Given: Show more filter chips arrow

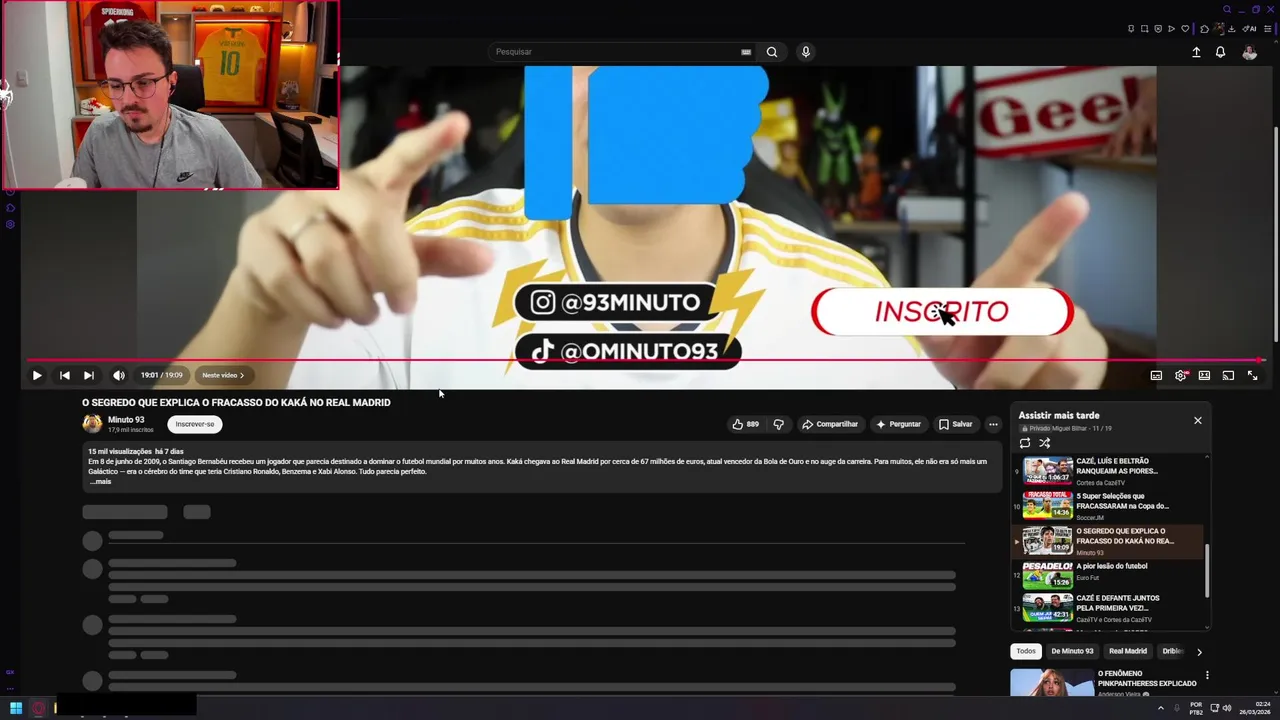Looking at the screenshot, I should (x=1199, y=652).
